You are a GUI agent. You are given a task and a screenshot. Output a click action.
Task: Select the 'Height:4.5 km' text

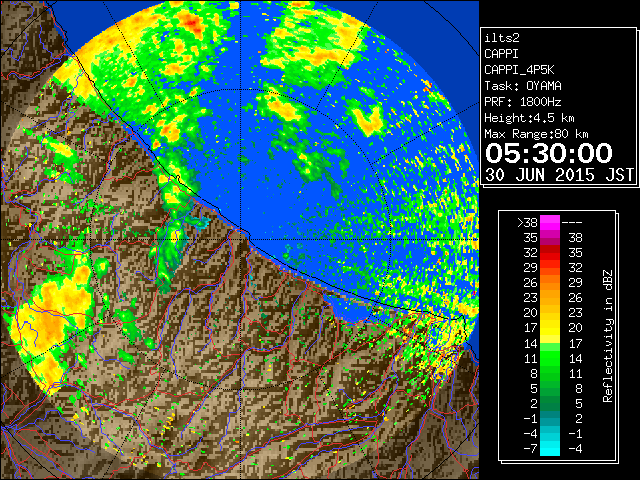click(x=529, y=118)
